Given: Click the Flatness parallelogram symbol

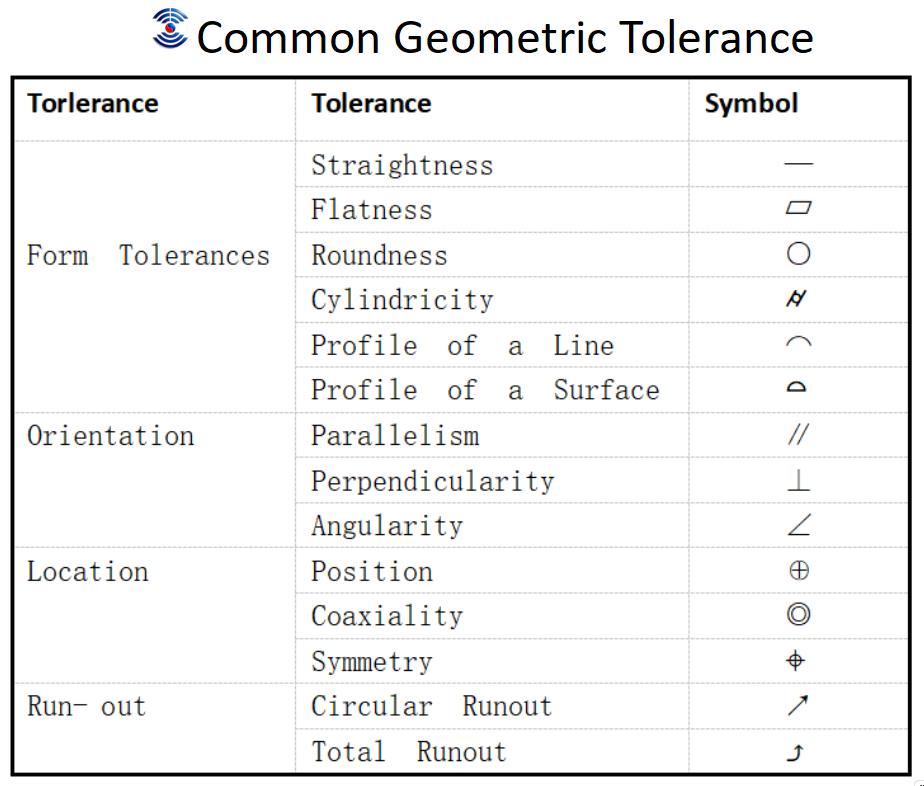Looking at the screenshot, I should [x=798, y=207].
